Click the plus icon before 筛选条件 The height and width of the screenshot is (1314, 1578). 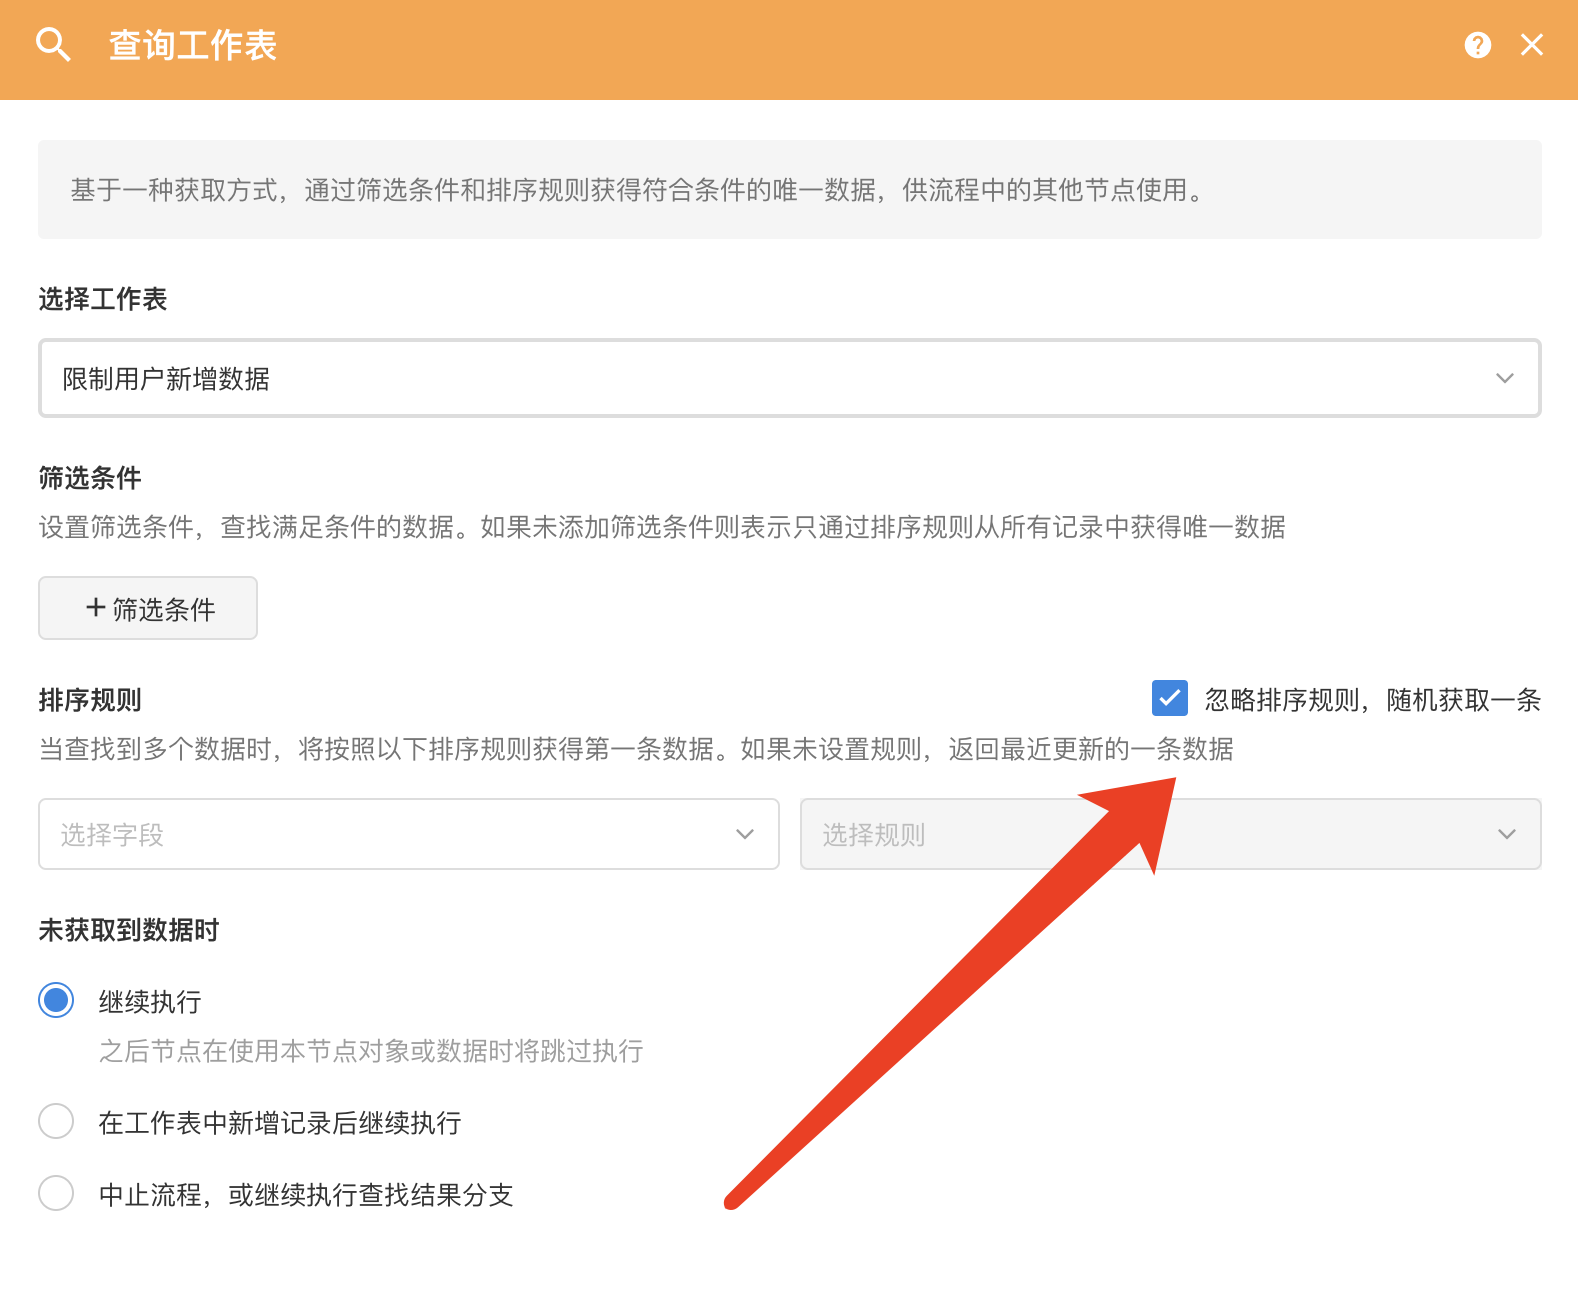96,607
